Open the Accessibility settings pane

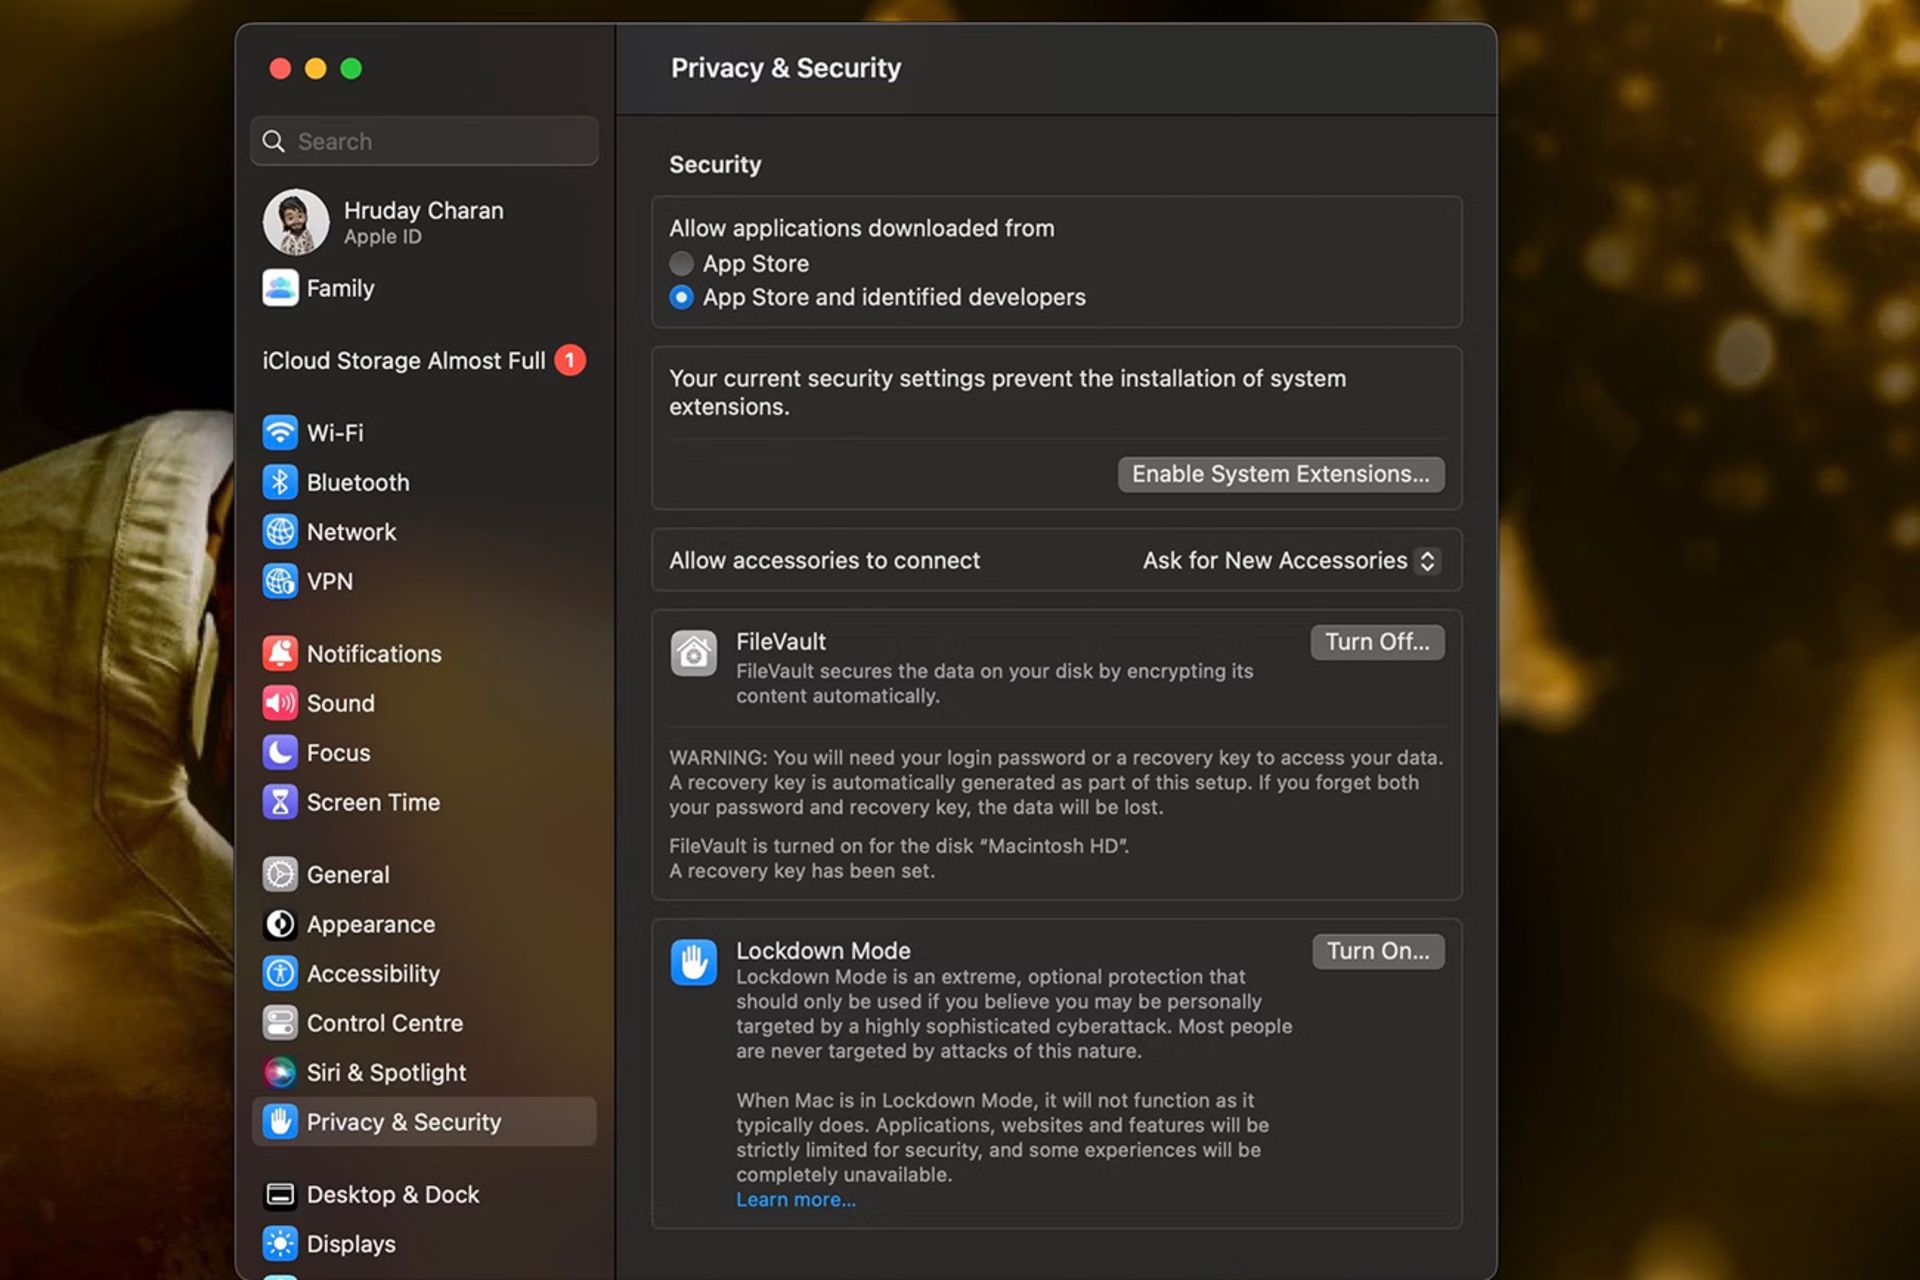(x=424, y=973)
